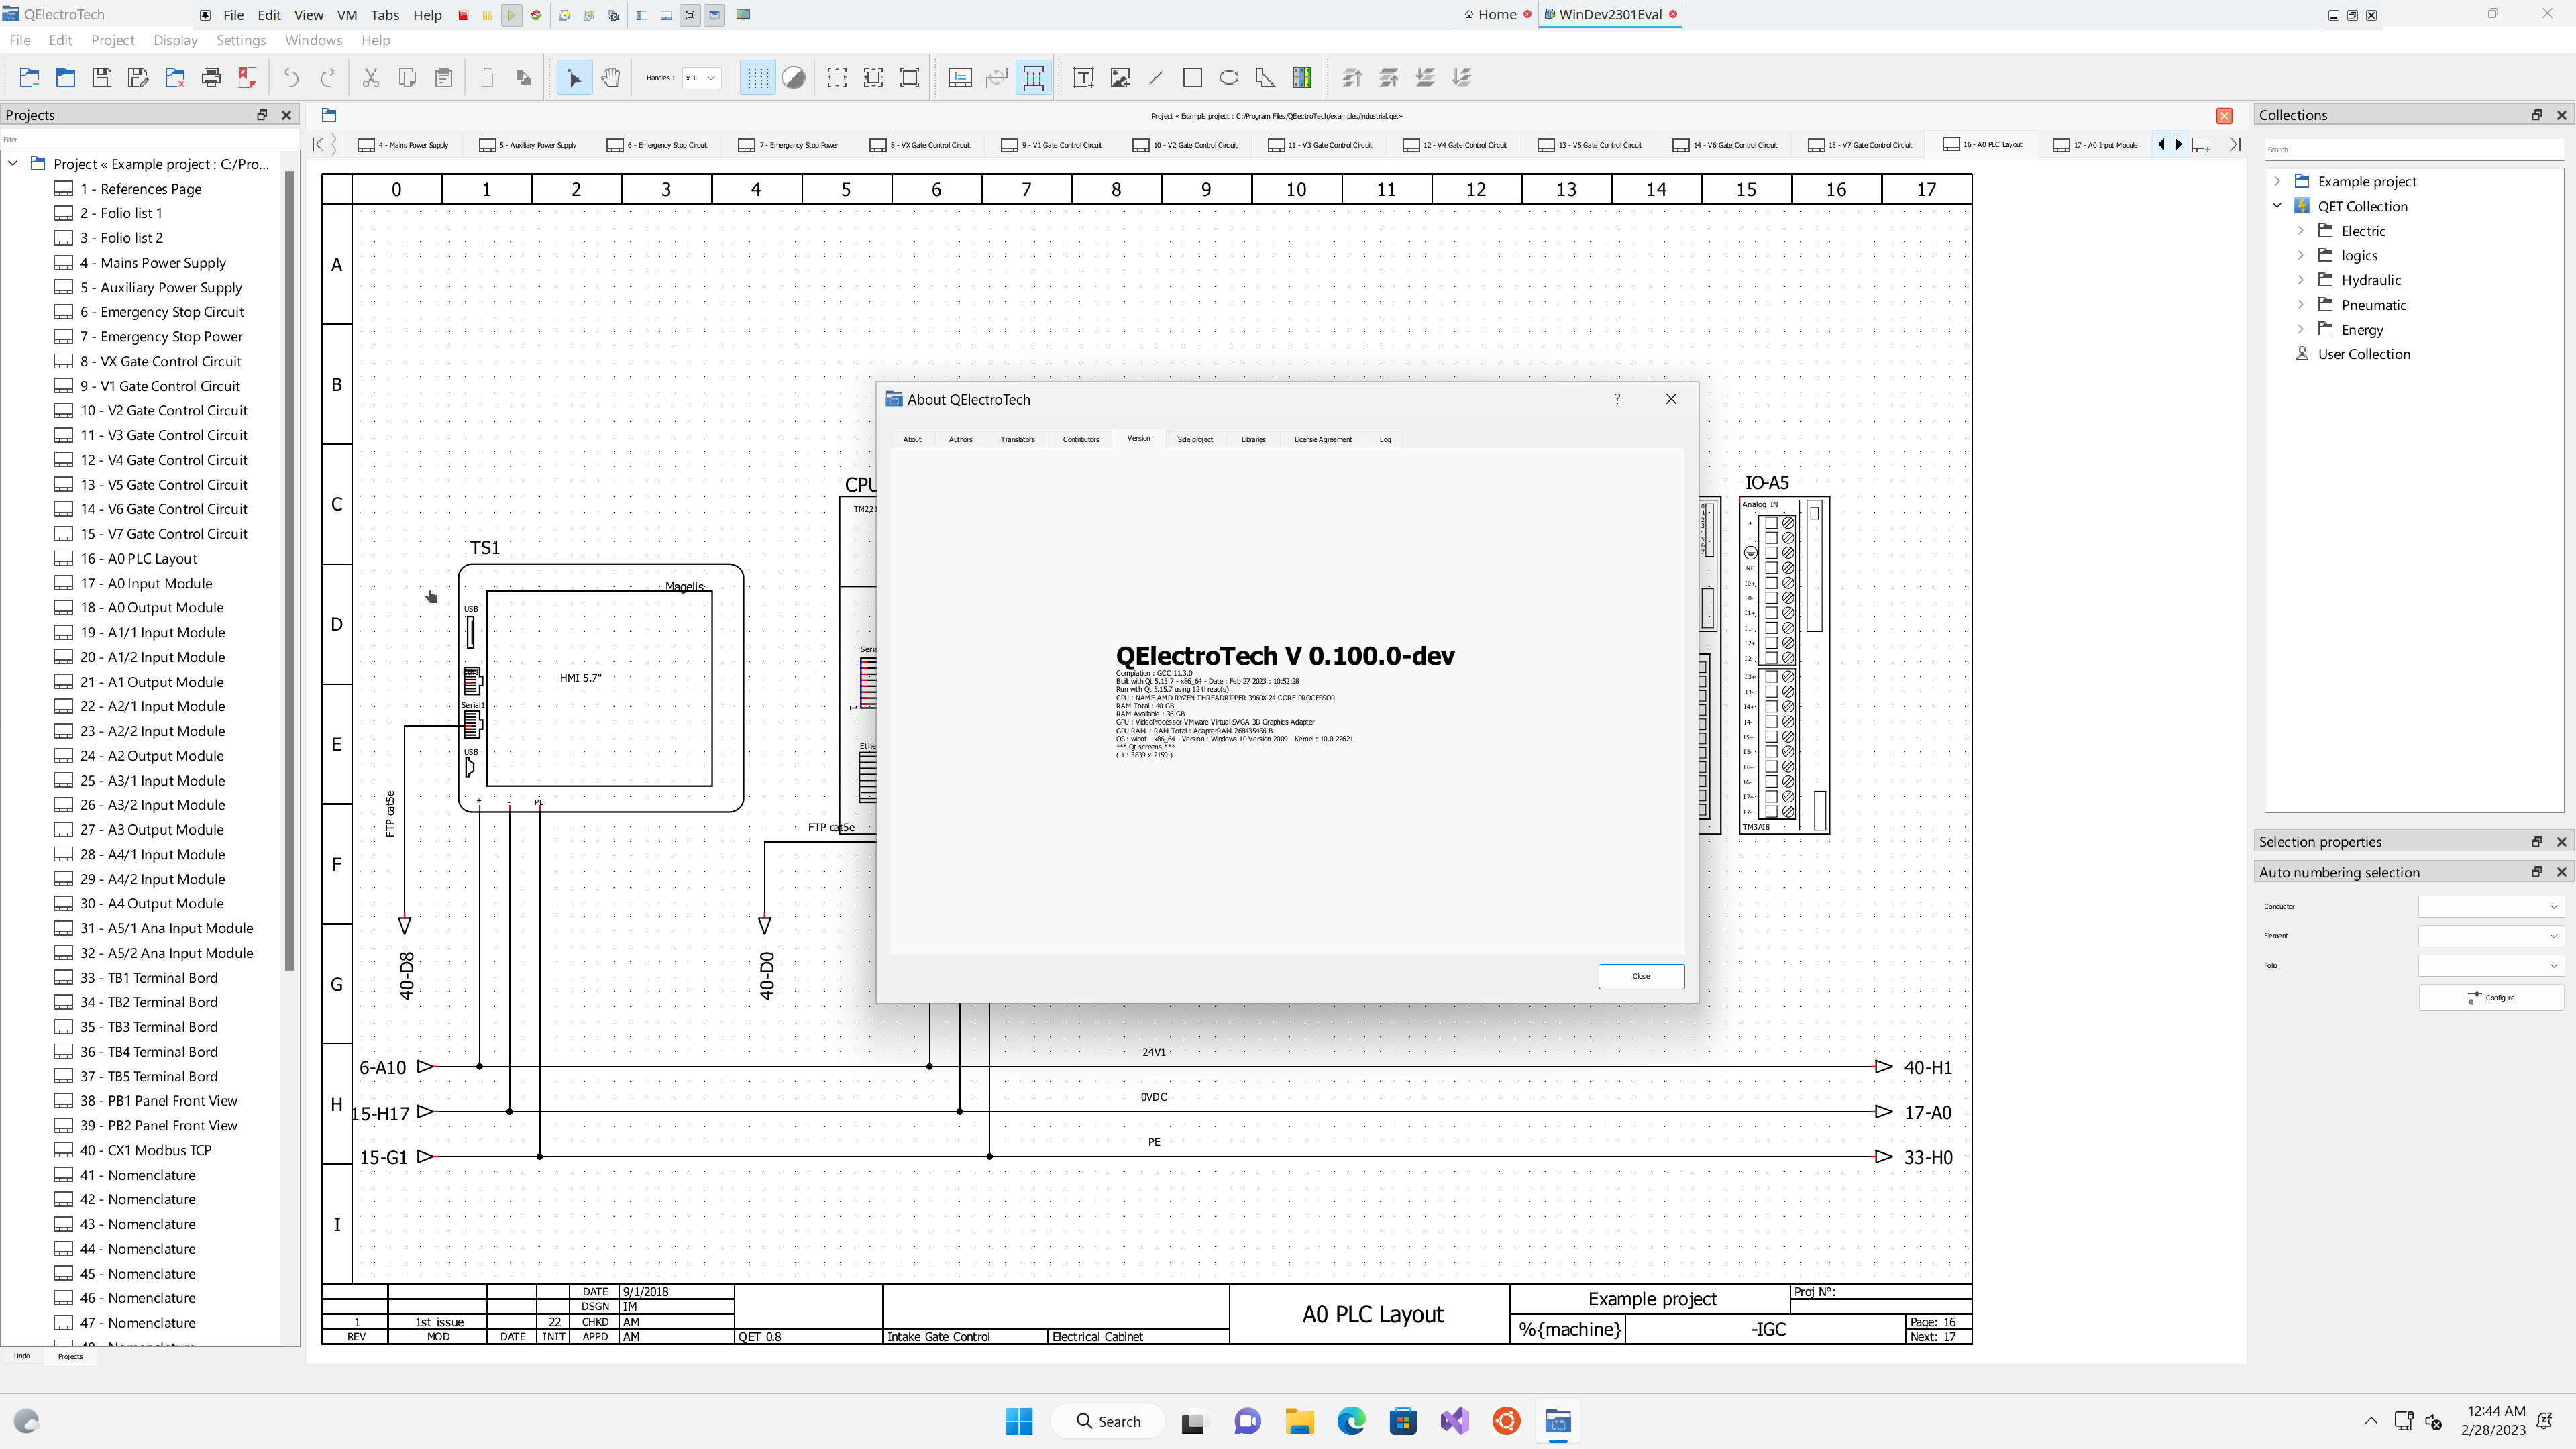Toggle the background color button

(794, 77)
